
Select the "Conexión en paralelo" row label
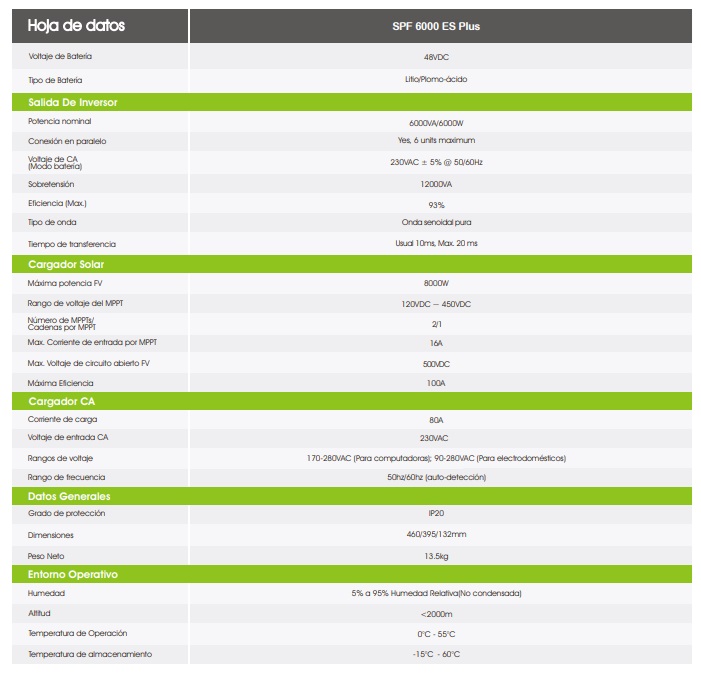(x=66, y=141)
